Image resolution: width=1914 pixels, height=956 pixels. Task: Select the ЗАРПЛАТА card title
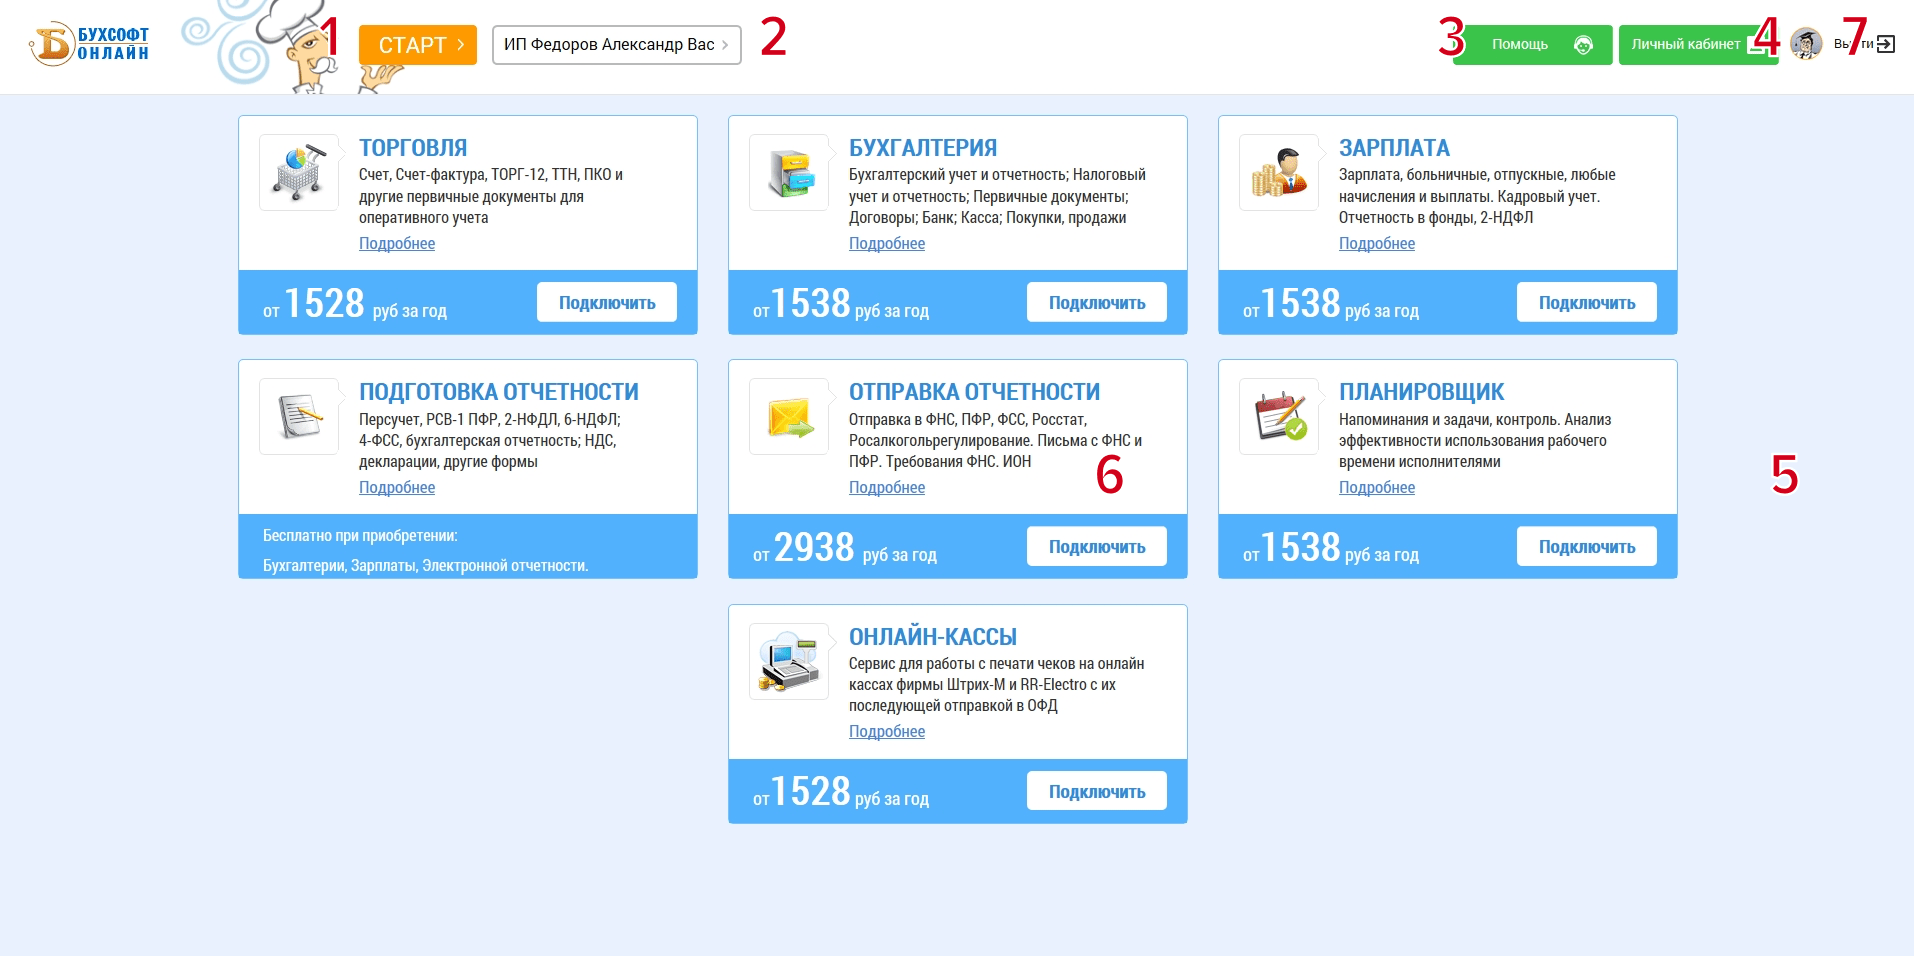(1394, 148)
